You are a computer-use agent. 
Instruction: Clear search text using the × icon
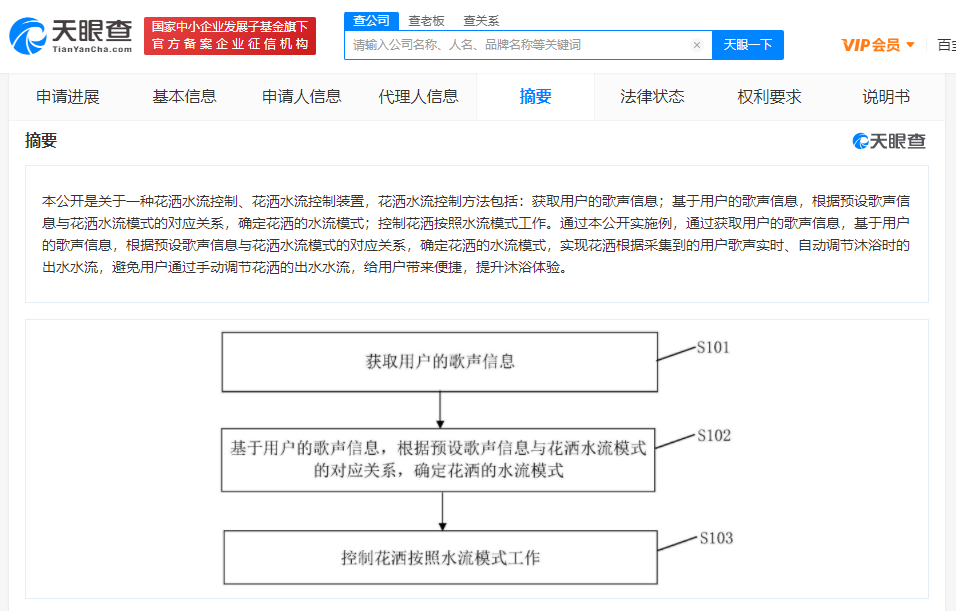pos(697,45)
